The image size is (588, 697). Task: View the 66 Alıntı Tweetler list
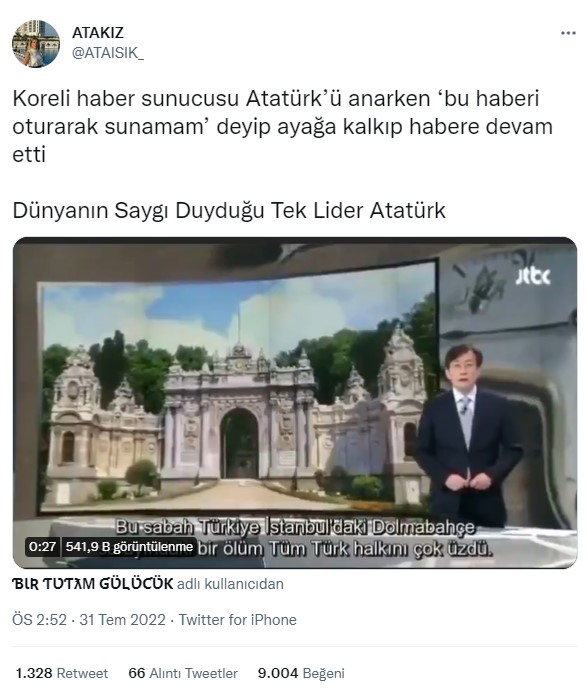(183, 673)
